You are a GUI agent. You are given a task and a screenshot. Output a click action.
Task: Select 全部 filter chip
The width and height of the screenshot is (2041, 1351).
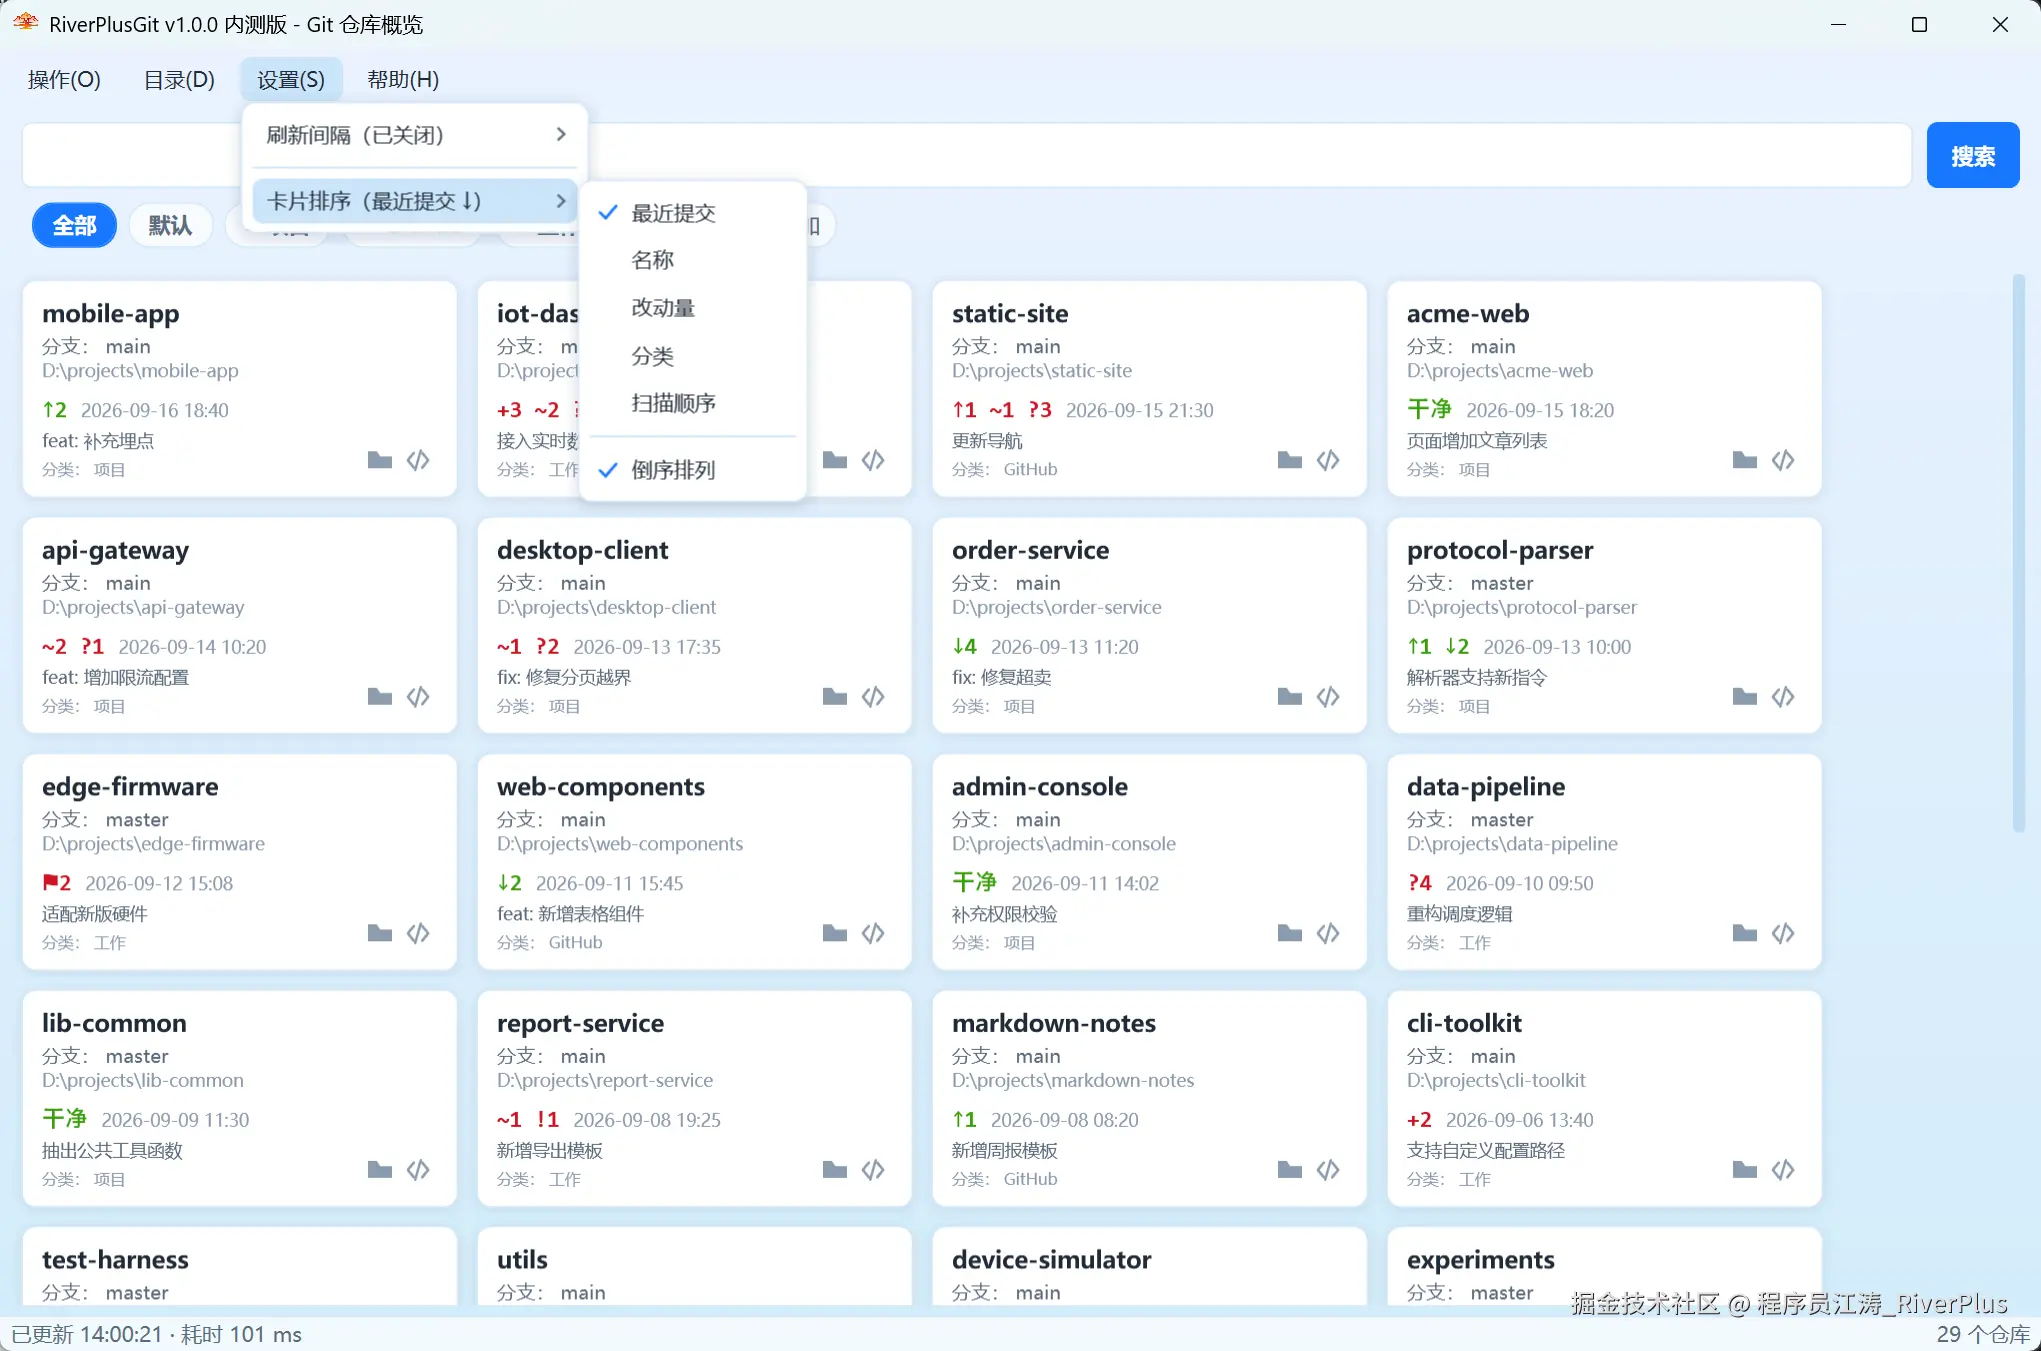coord(74,226)
